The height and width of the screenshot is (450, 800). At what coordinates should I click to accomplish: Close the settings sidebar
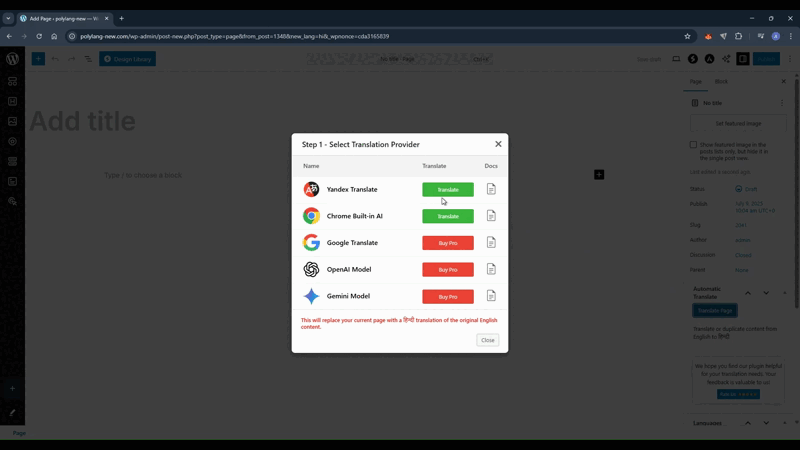(784, 82)
